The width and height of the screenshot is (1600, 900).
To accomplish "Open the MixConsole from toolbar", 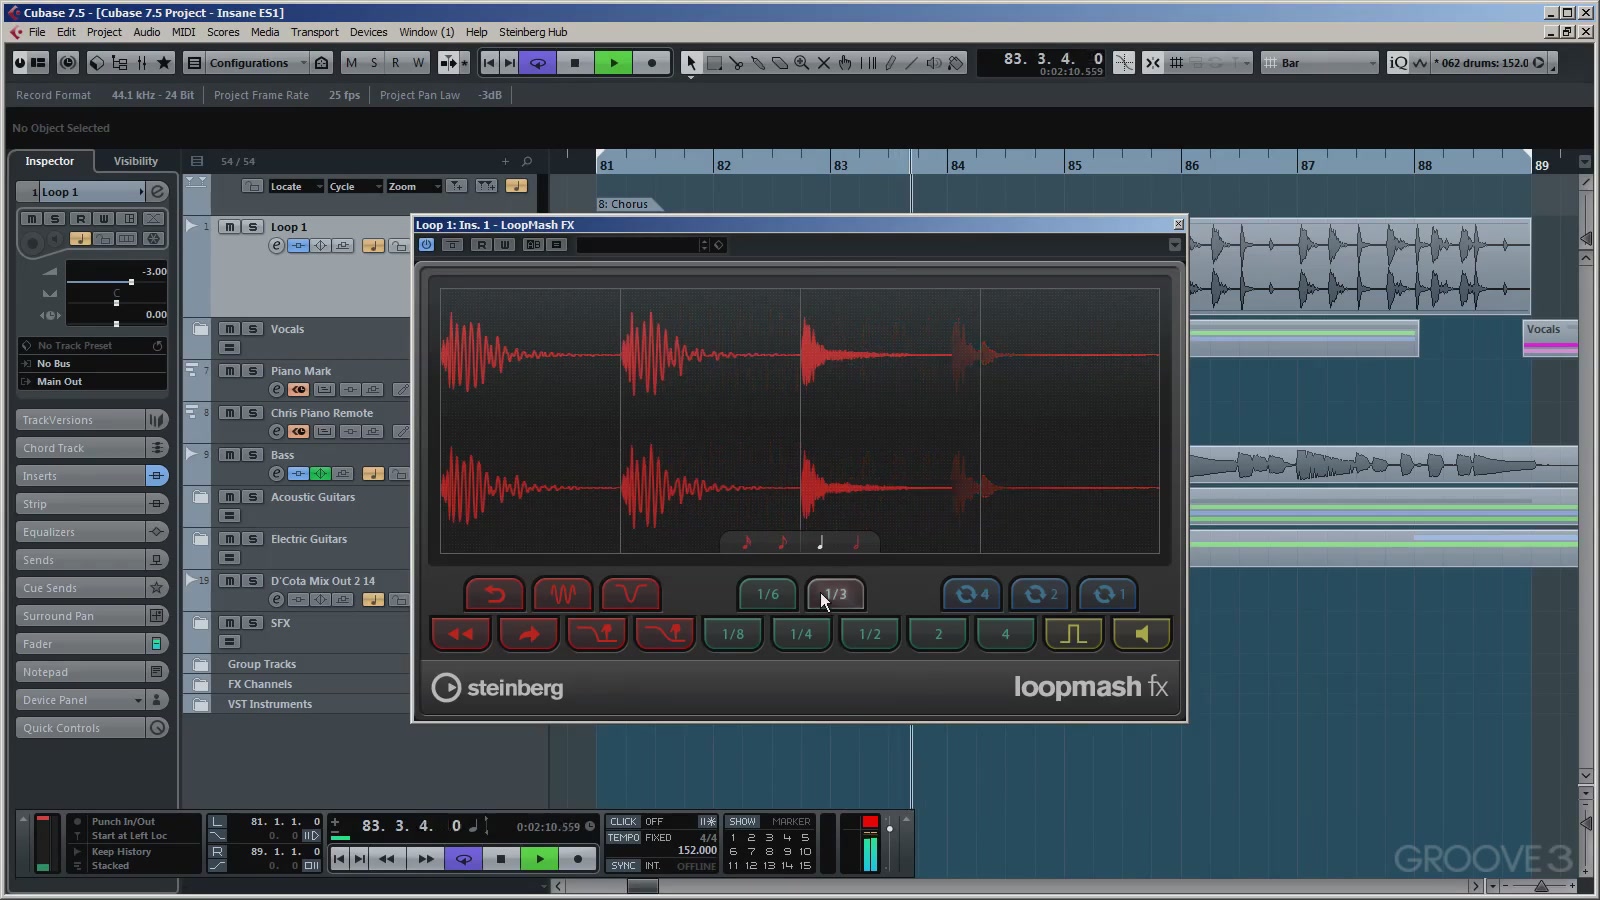I will click(141, 63).
